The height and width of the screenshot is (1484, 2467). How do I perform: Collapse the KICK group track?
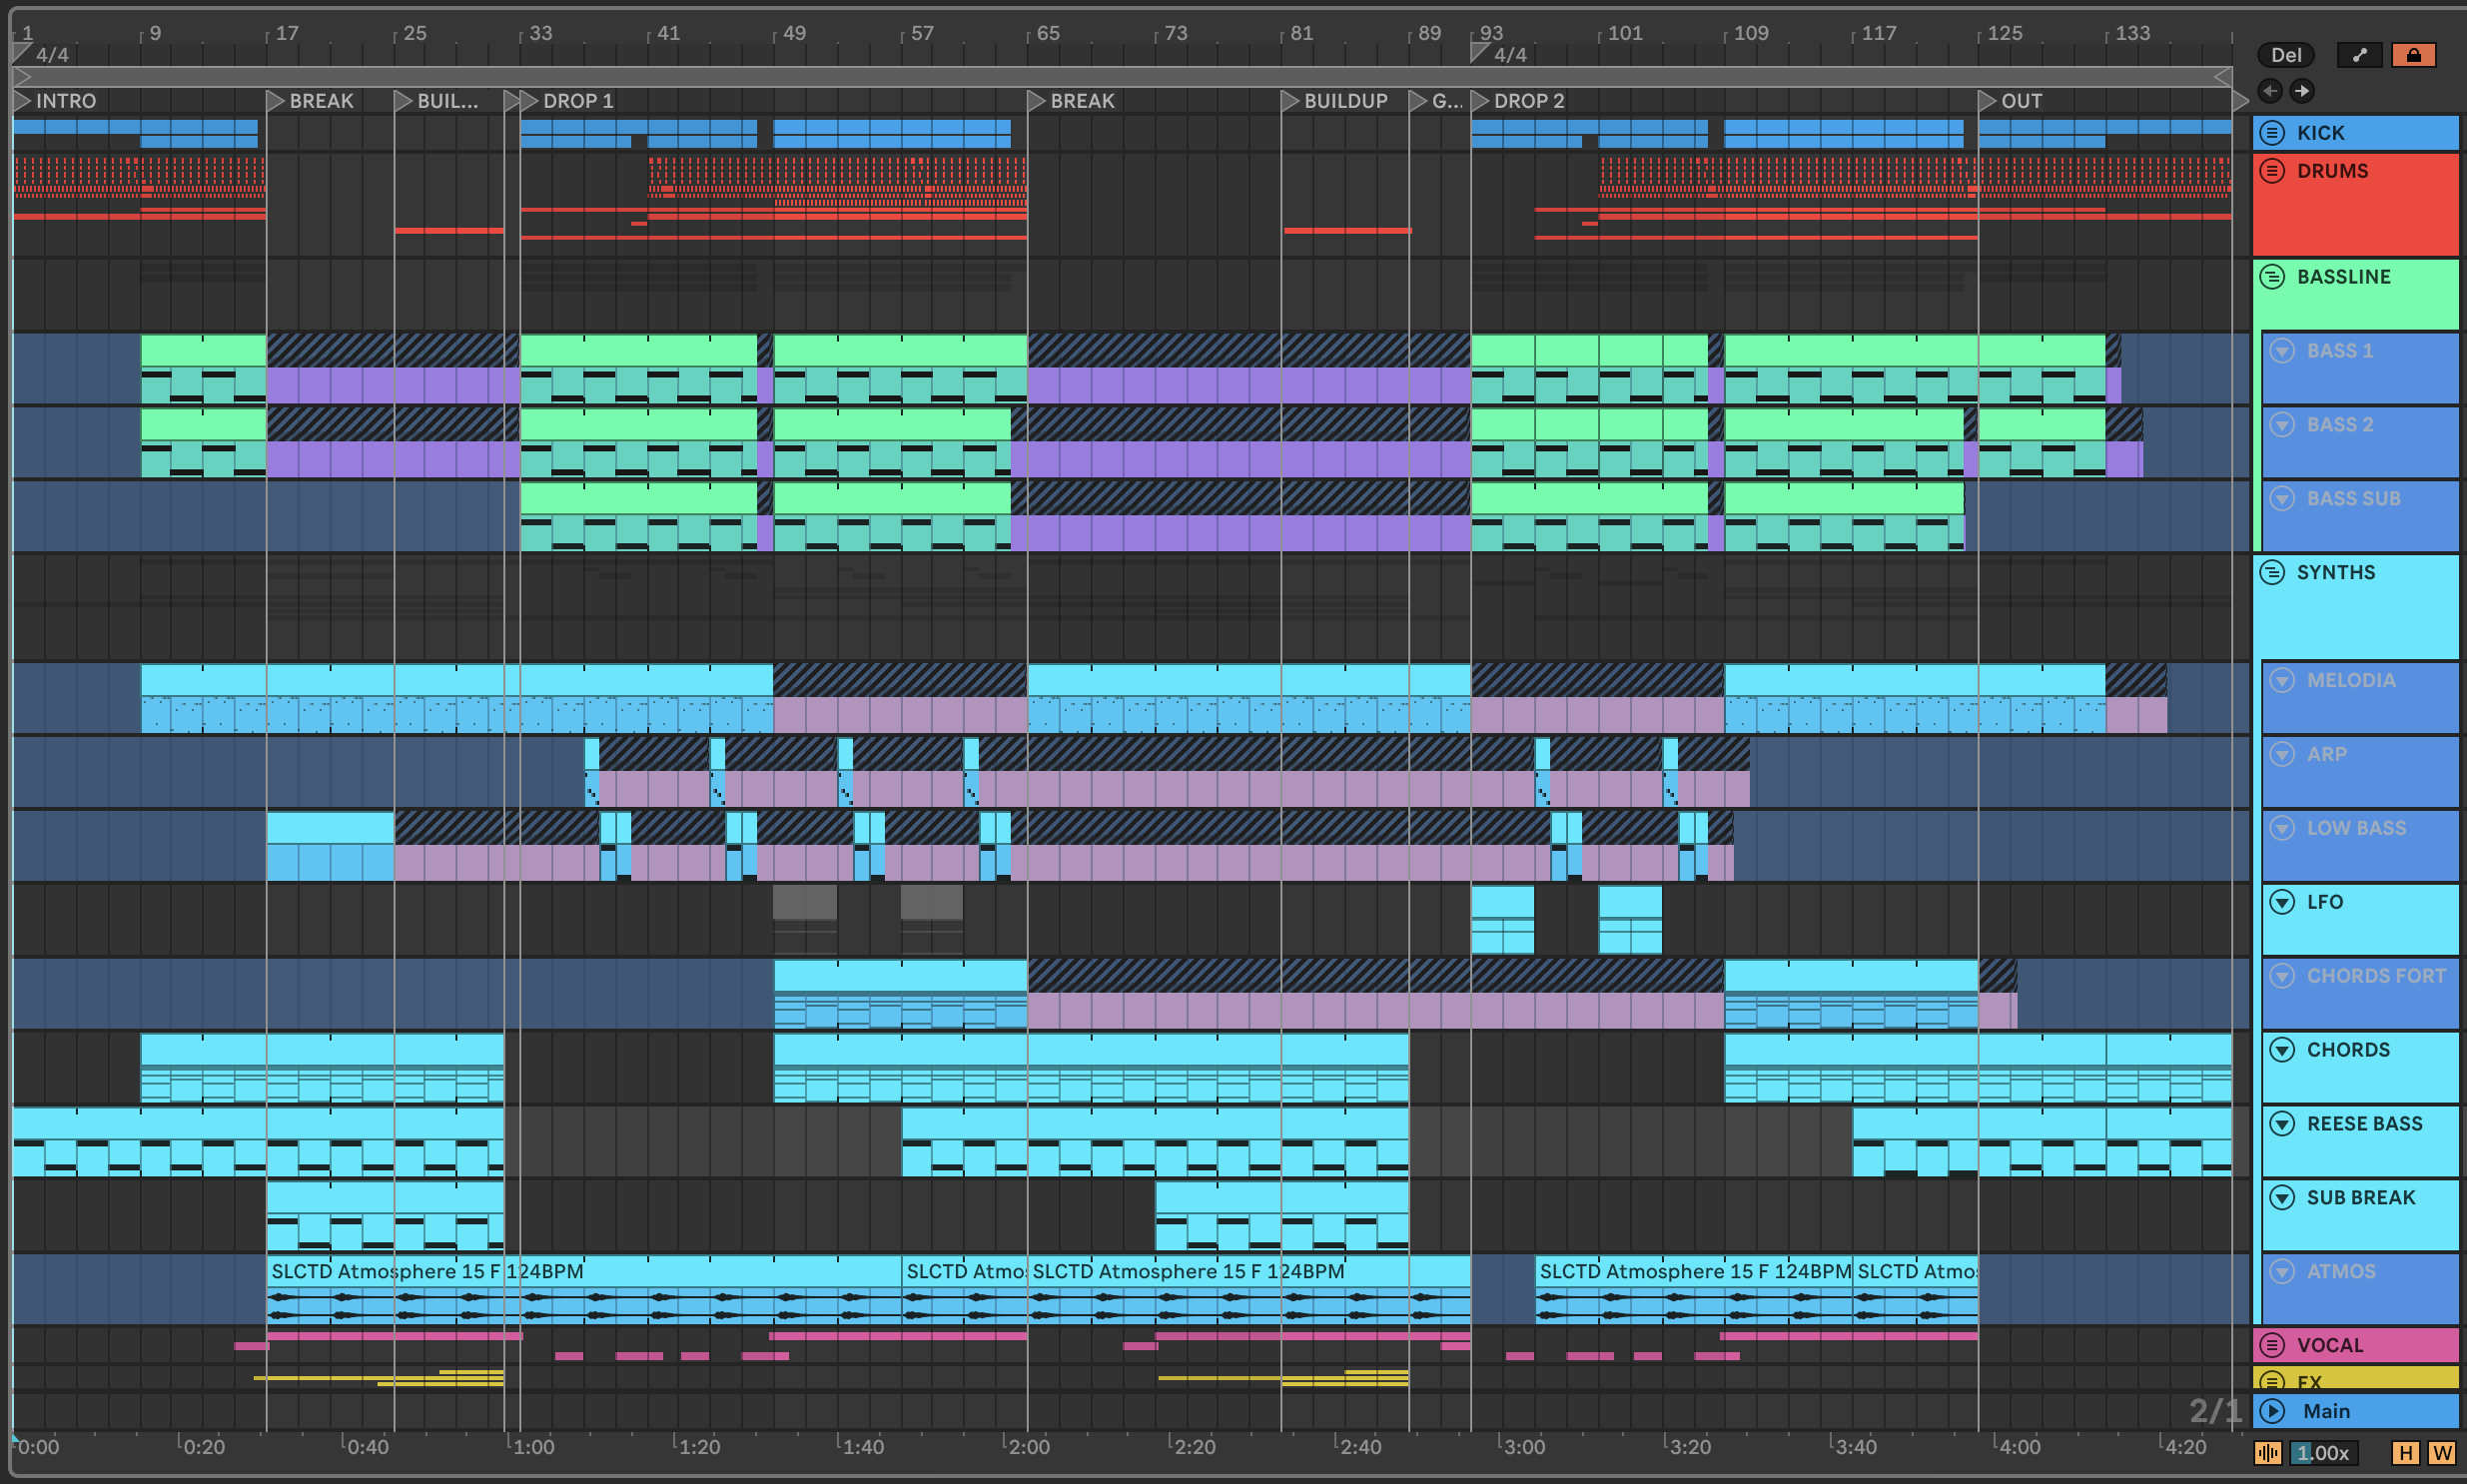(x=2272, y=133)
